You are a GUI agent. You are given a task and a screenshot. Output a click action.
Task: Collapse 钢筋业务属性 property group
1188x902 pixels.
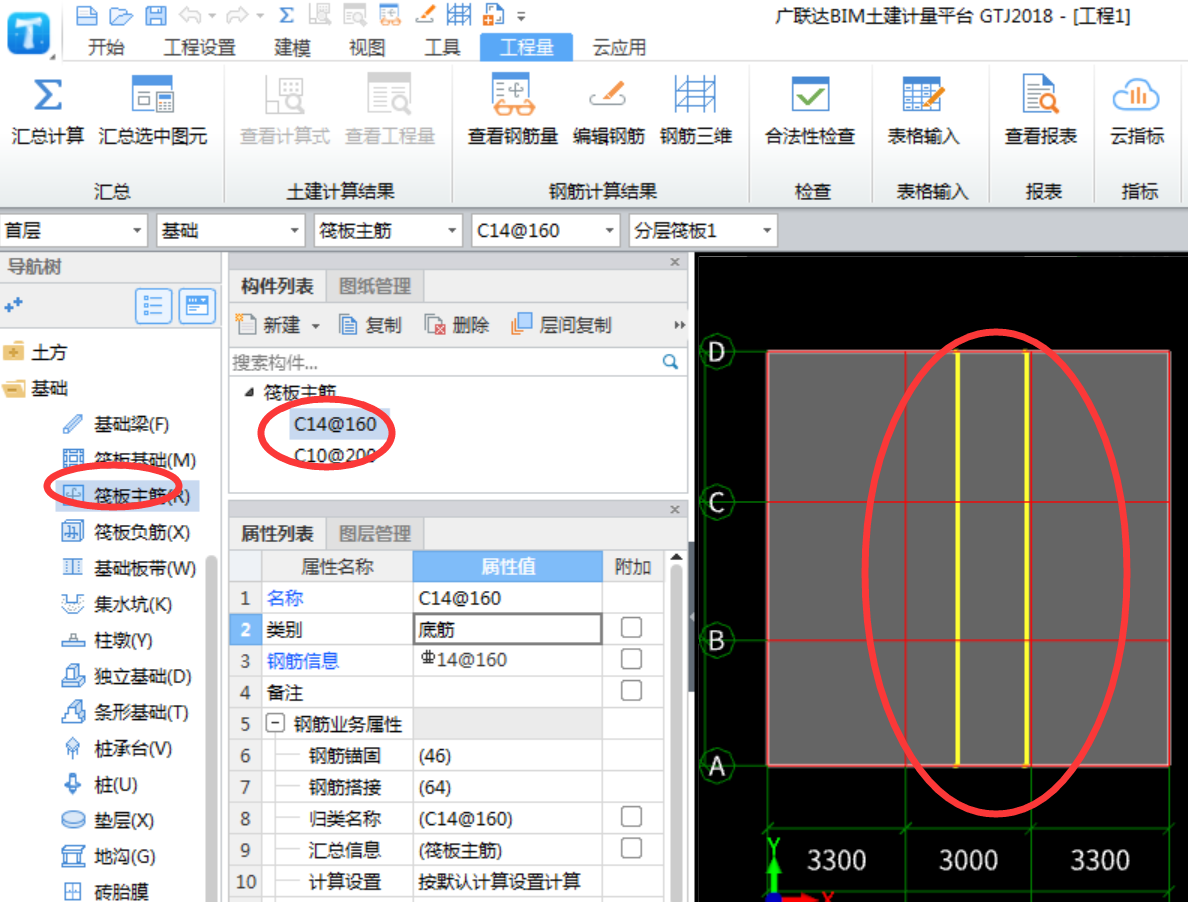coord(275,723)
